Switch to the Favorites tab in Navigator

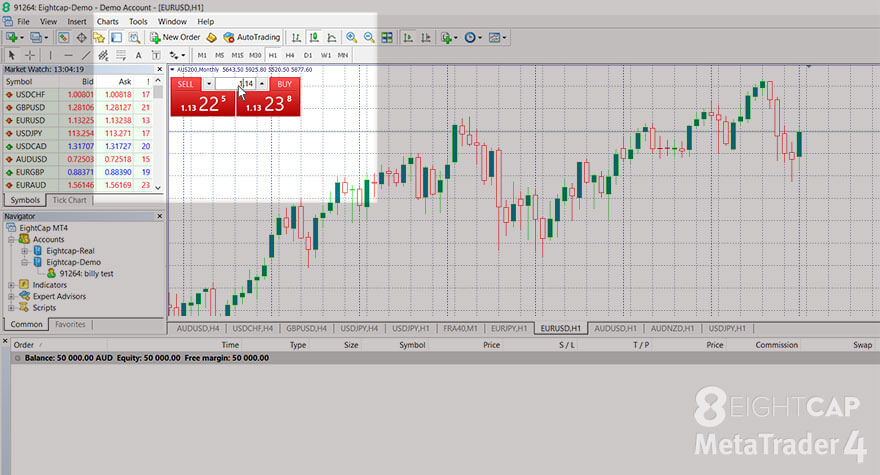coord(70,324)
